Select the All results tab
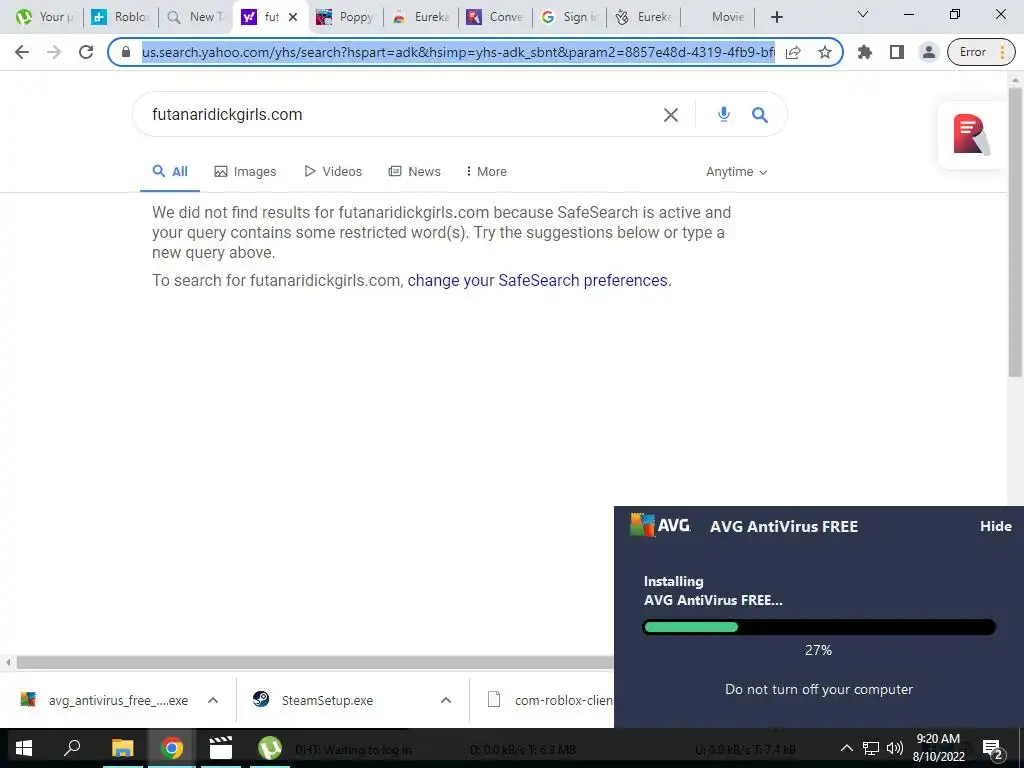 (170, 172)
